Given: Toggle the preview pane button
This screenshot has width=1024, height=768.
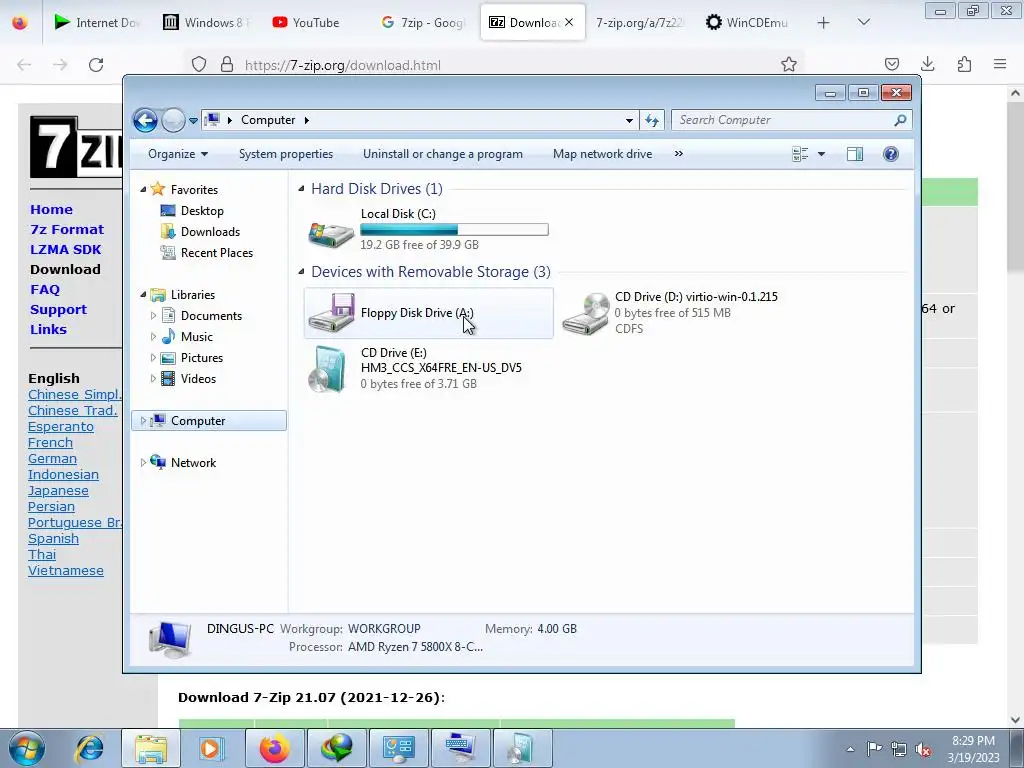Looking at the screenshot, I should [x=855, y=154].
